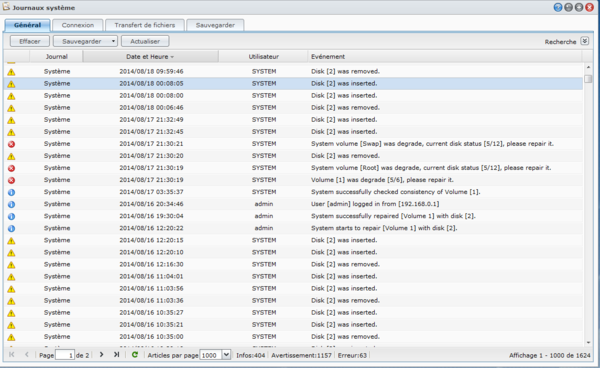Select event 'System successfully repaired [Volume 1] with disk [2].'
The height and width of the screenshot is (368, 600).
393,216
